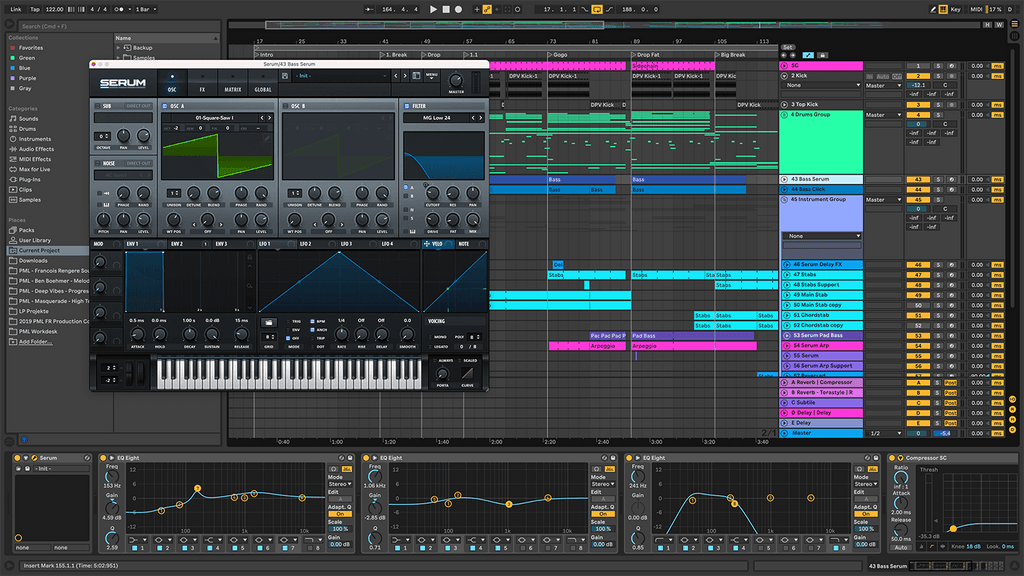Image resolution: width=1024 pixels, height=576 pixels.
Task: Expand the Backup folder in browser
Action: (x=118, y=48)
